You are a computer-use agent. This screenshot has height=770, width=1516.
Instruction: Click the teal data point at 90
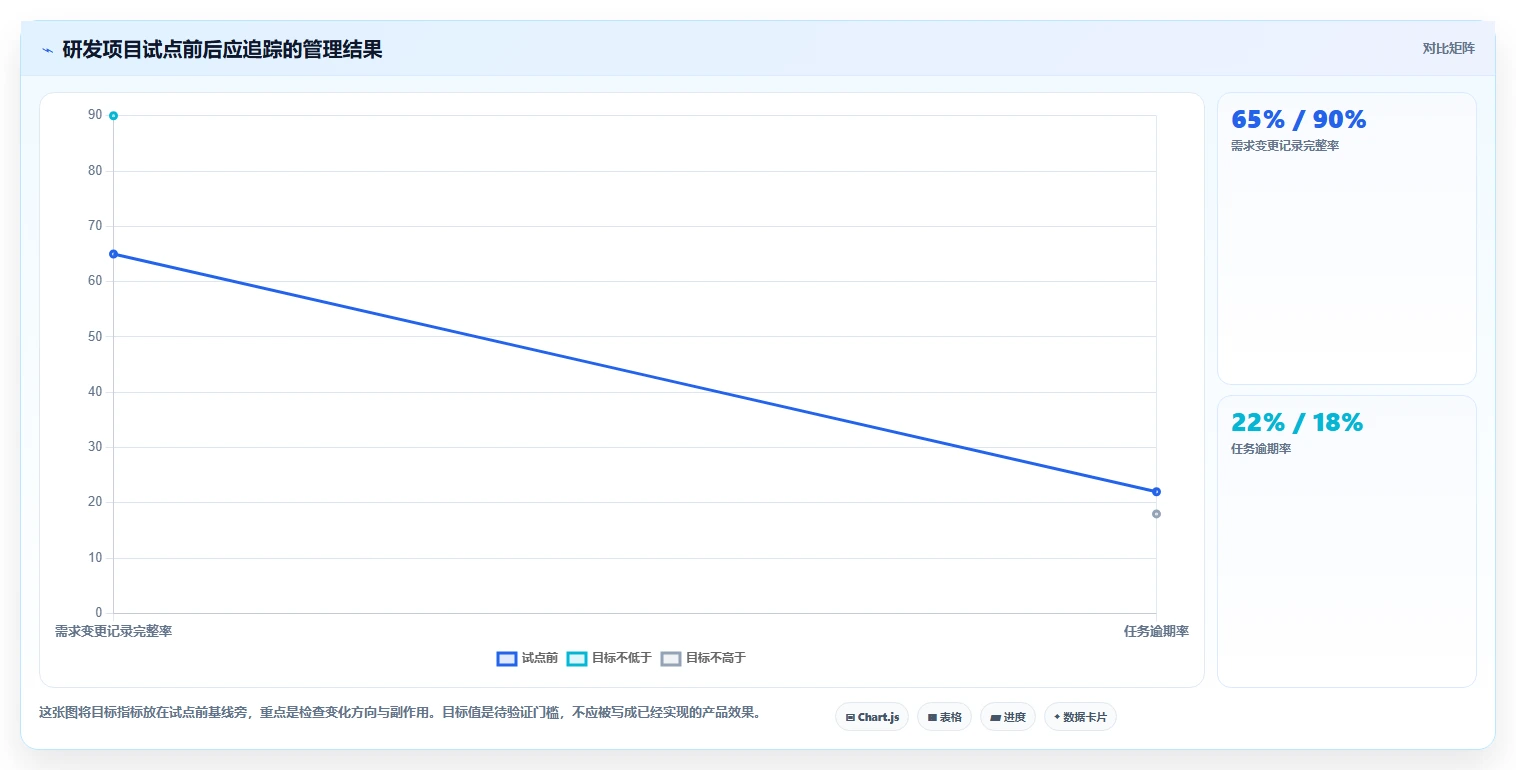coord(113,116)
